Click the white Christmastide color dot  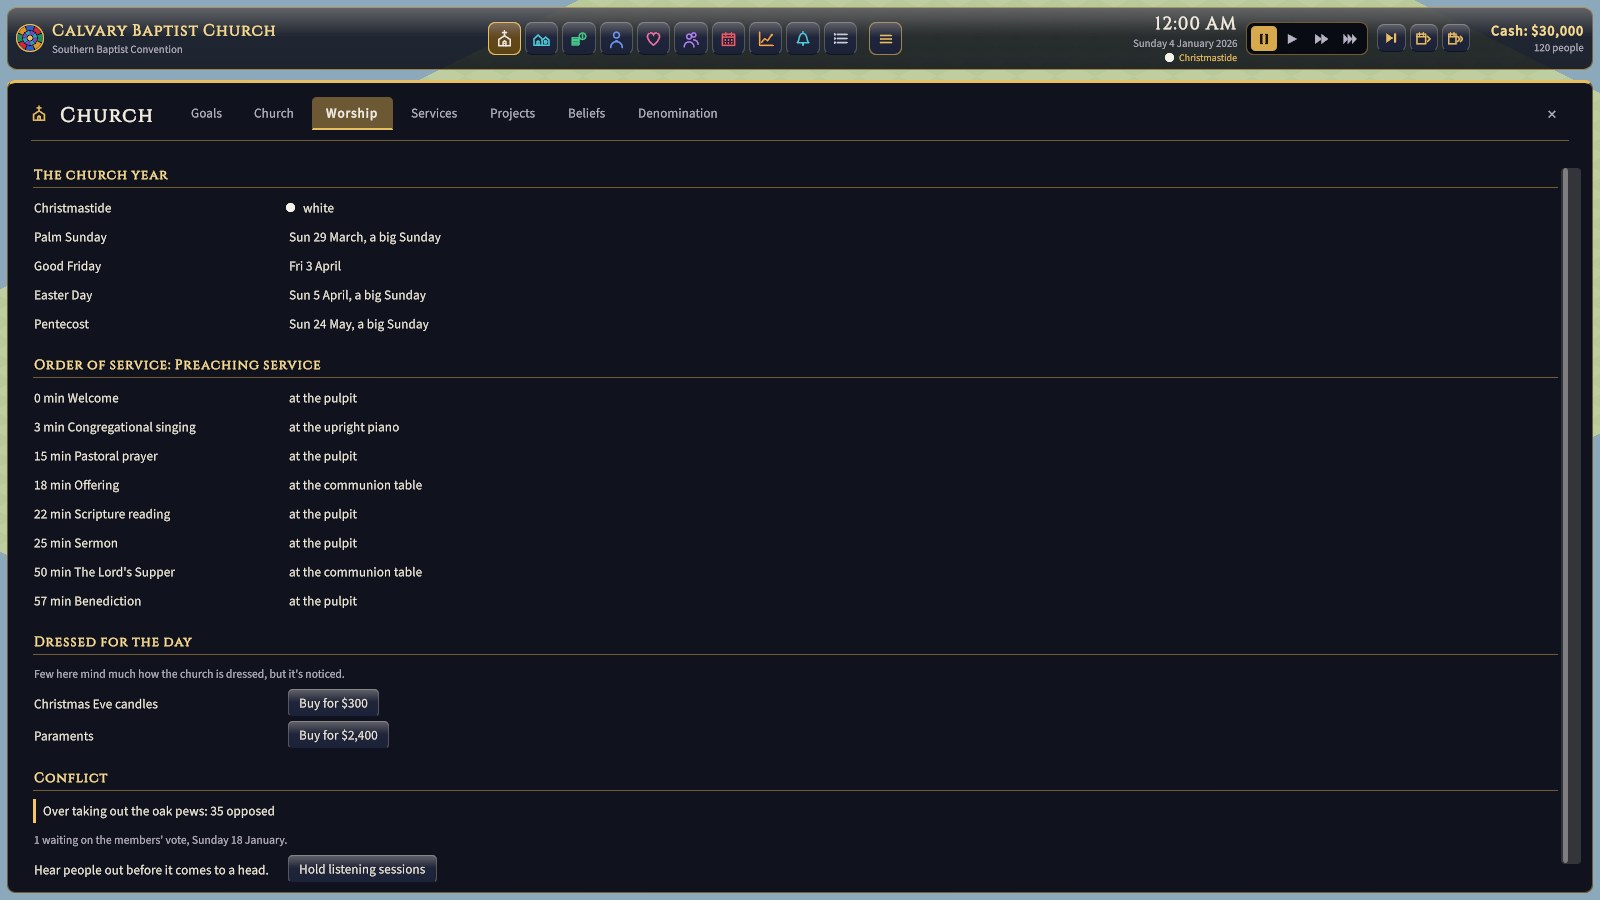[x=291, y=208]
